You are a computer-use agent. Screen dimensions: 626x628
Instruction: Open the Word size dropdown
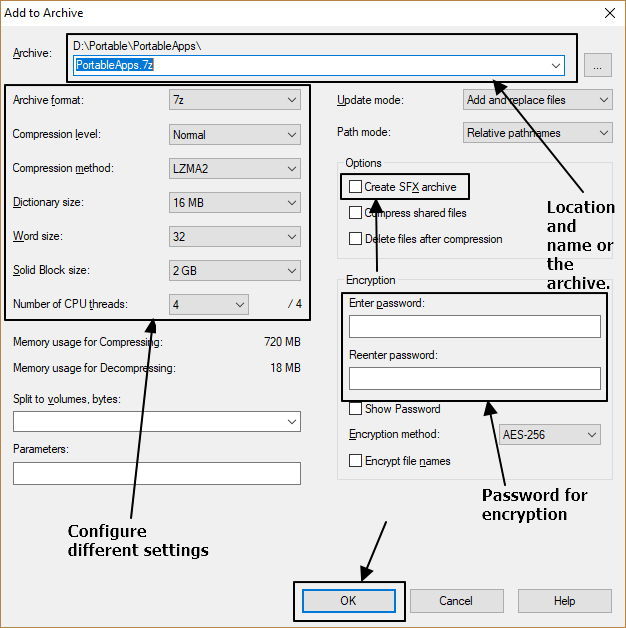[235, 237]
